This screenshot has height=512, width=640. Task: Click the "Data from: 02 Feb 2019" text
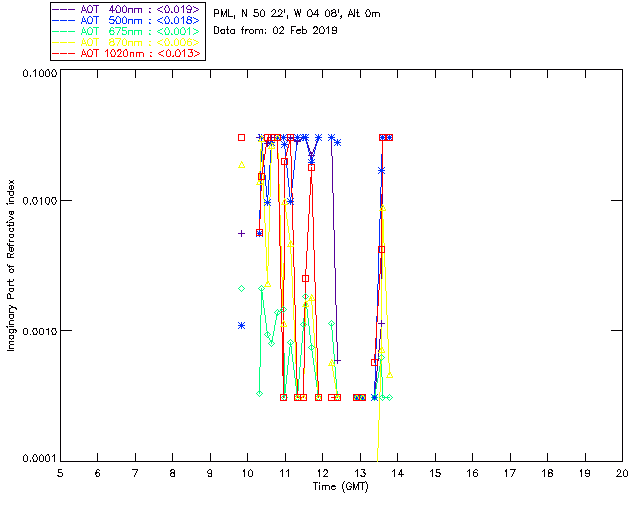coord(275,30)
